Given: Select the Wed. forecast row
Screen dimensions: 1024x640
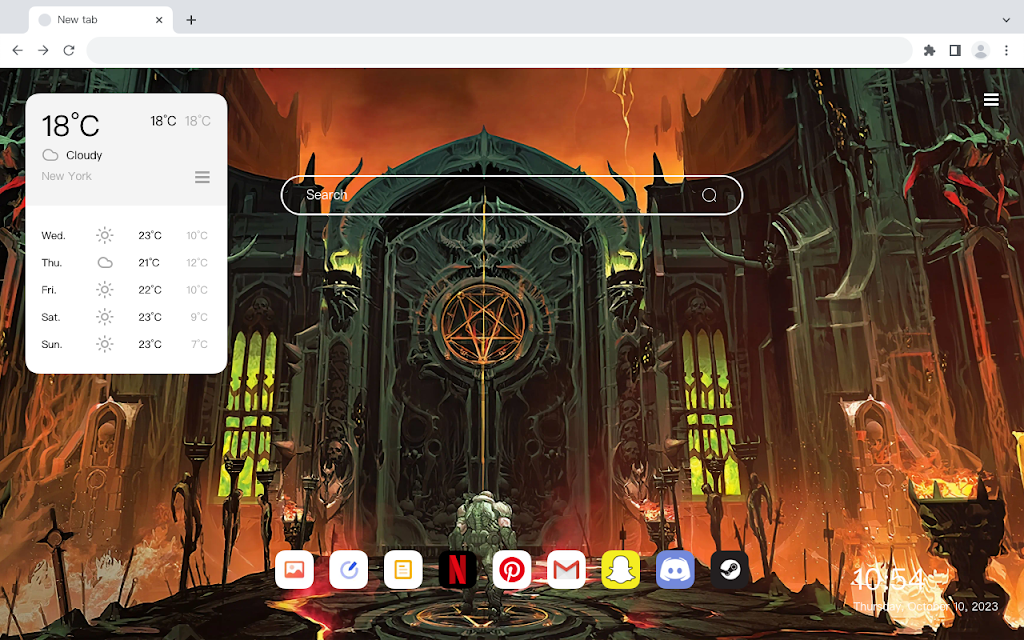Looking at the screenshot, I should (125, 235).
